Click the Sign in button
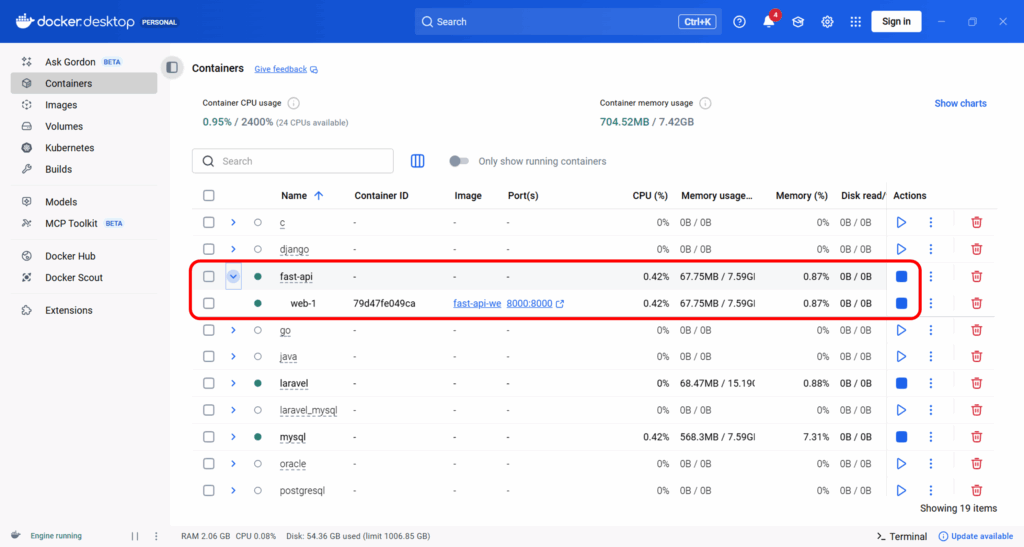Screen dimensions: 1024x547 [895, 22]
